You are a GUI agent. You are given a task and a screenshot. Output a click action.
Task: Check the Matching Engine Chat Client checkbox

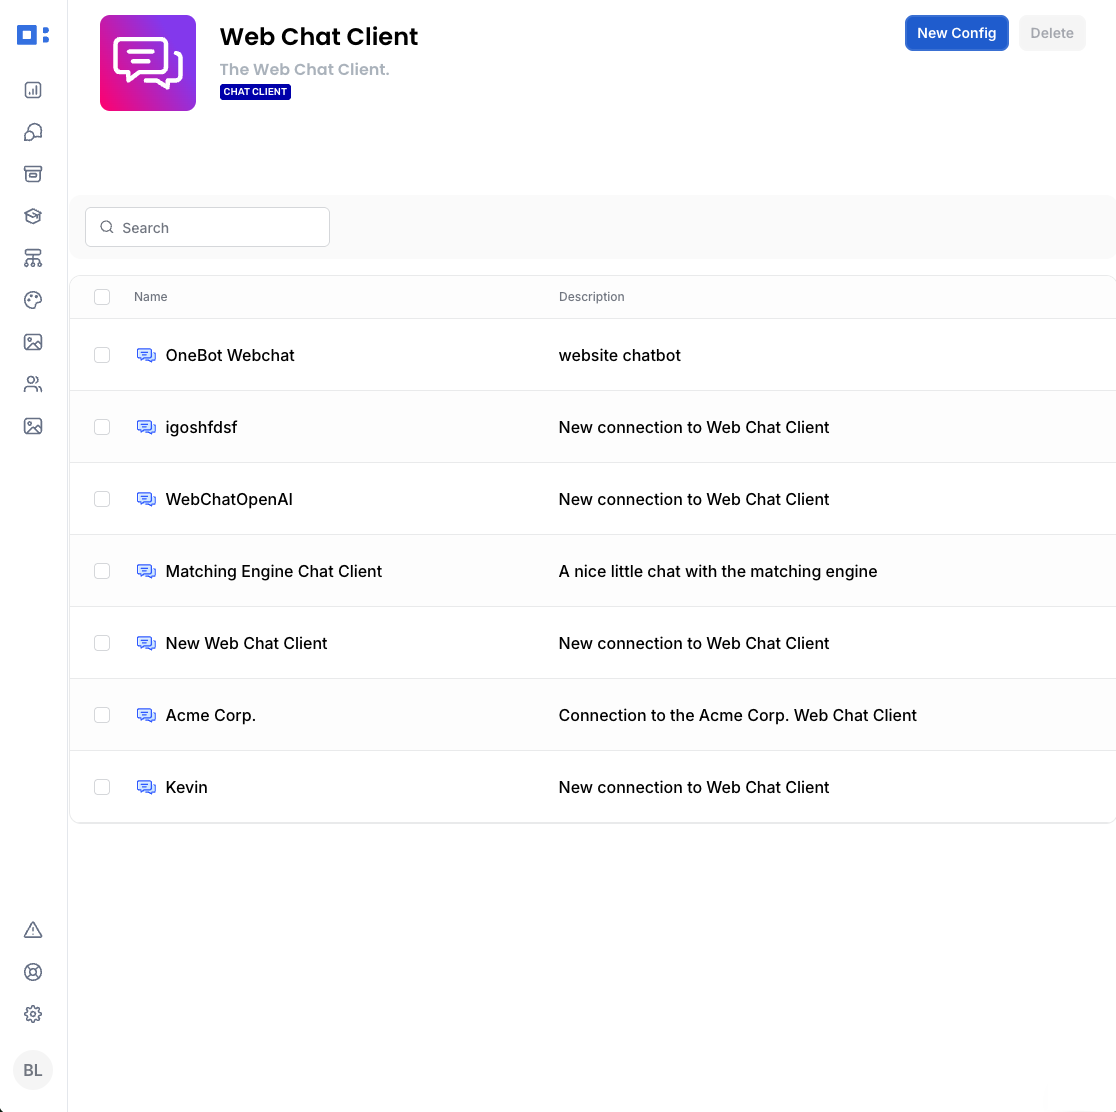pos(102,570)
